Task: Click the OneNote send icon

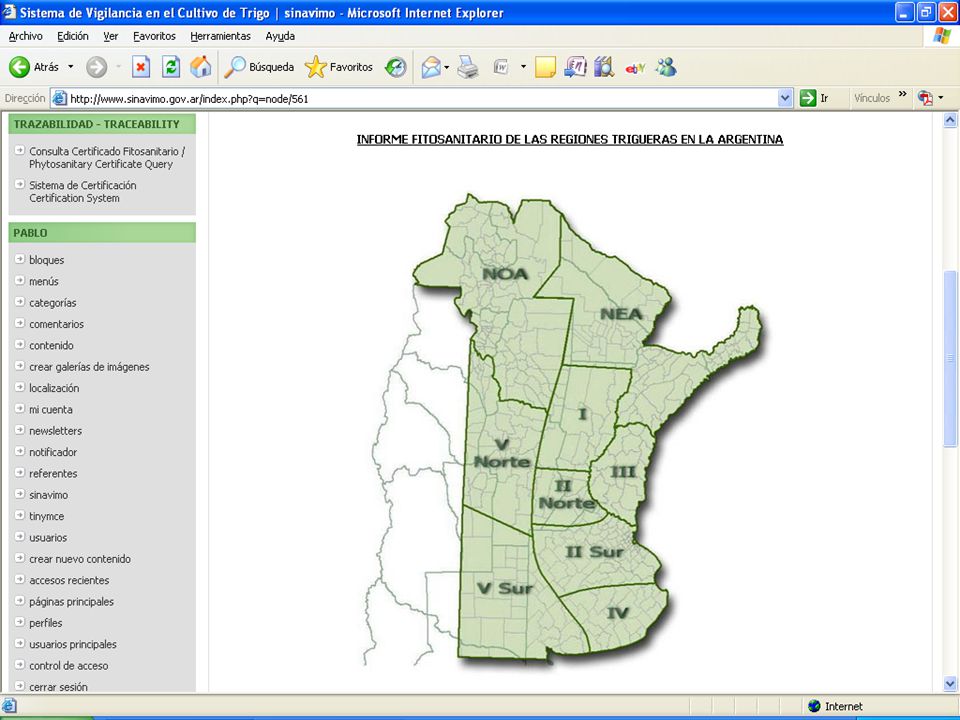Action: (x=575, y=67)
